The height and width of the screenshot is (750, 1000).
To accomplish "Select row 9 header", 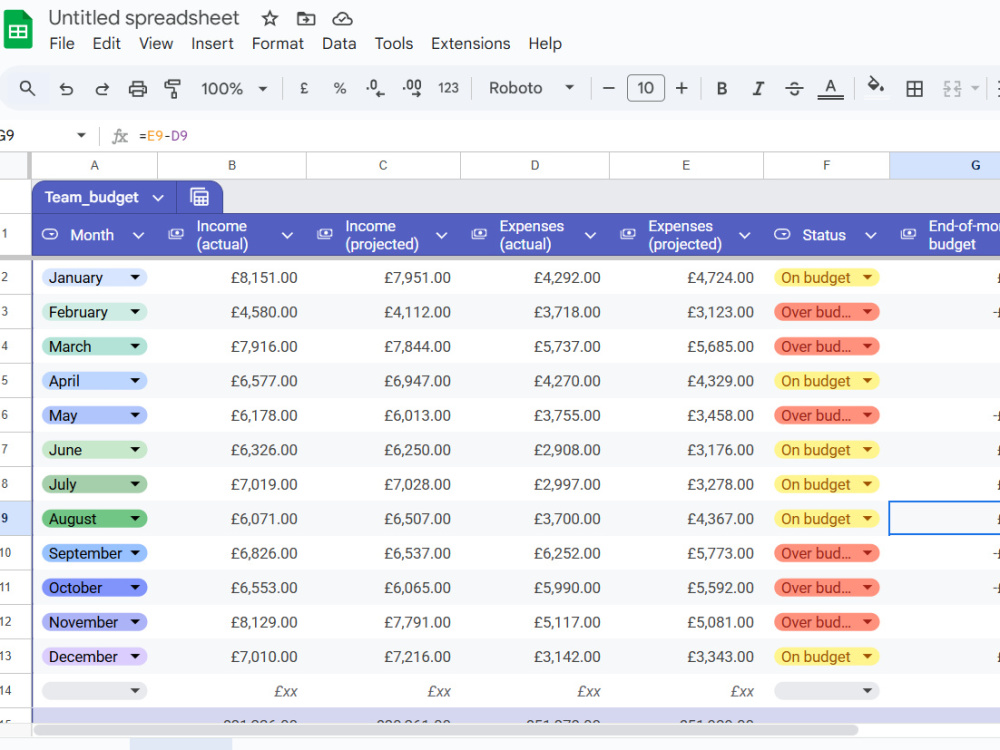I will (14, 518).
